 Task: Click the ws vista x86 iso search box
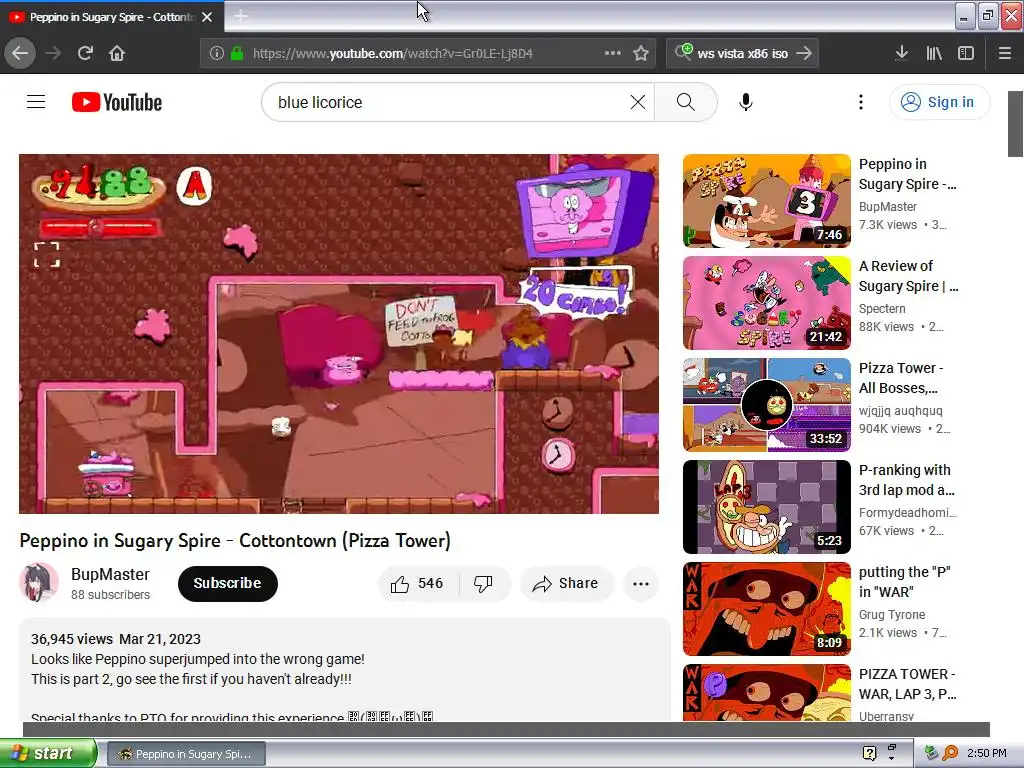click(x=743, y=54)
